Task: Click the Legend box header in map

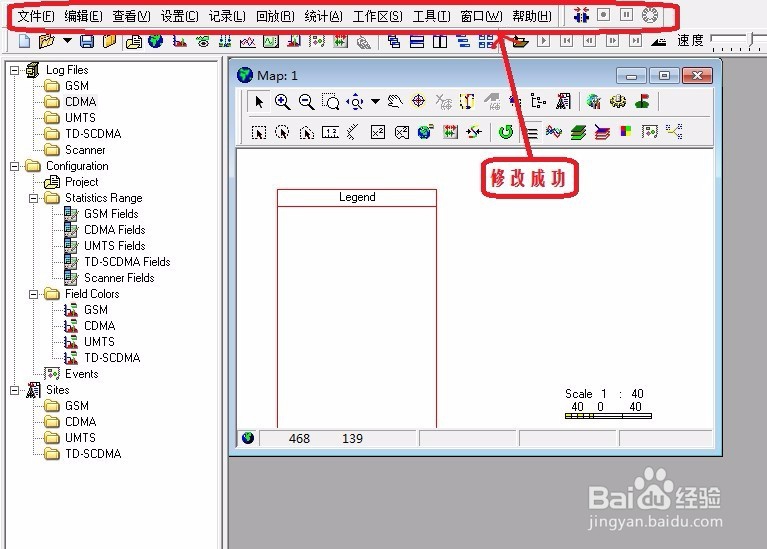Action: coord(357,198)
